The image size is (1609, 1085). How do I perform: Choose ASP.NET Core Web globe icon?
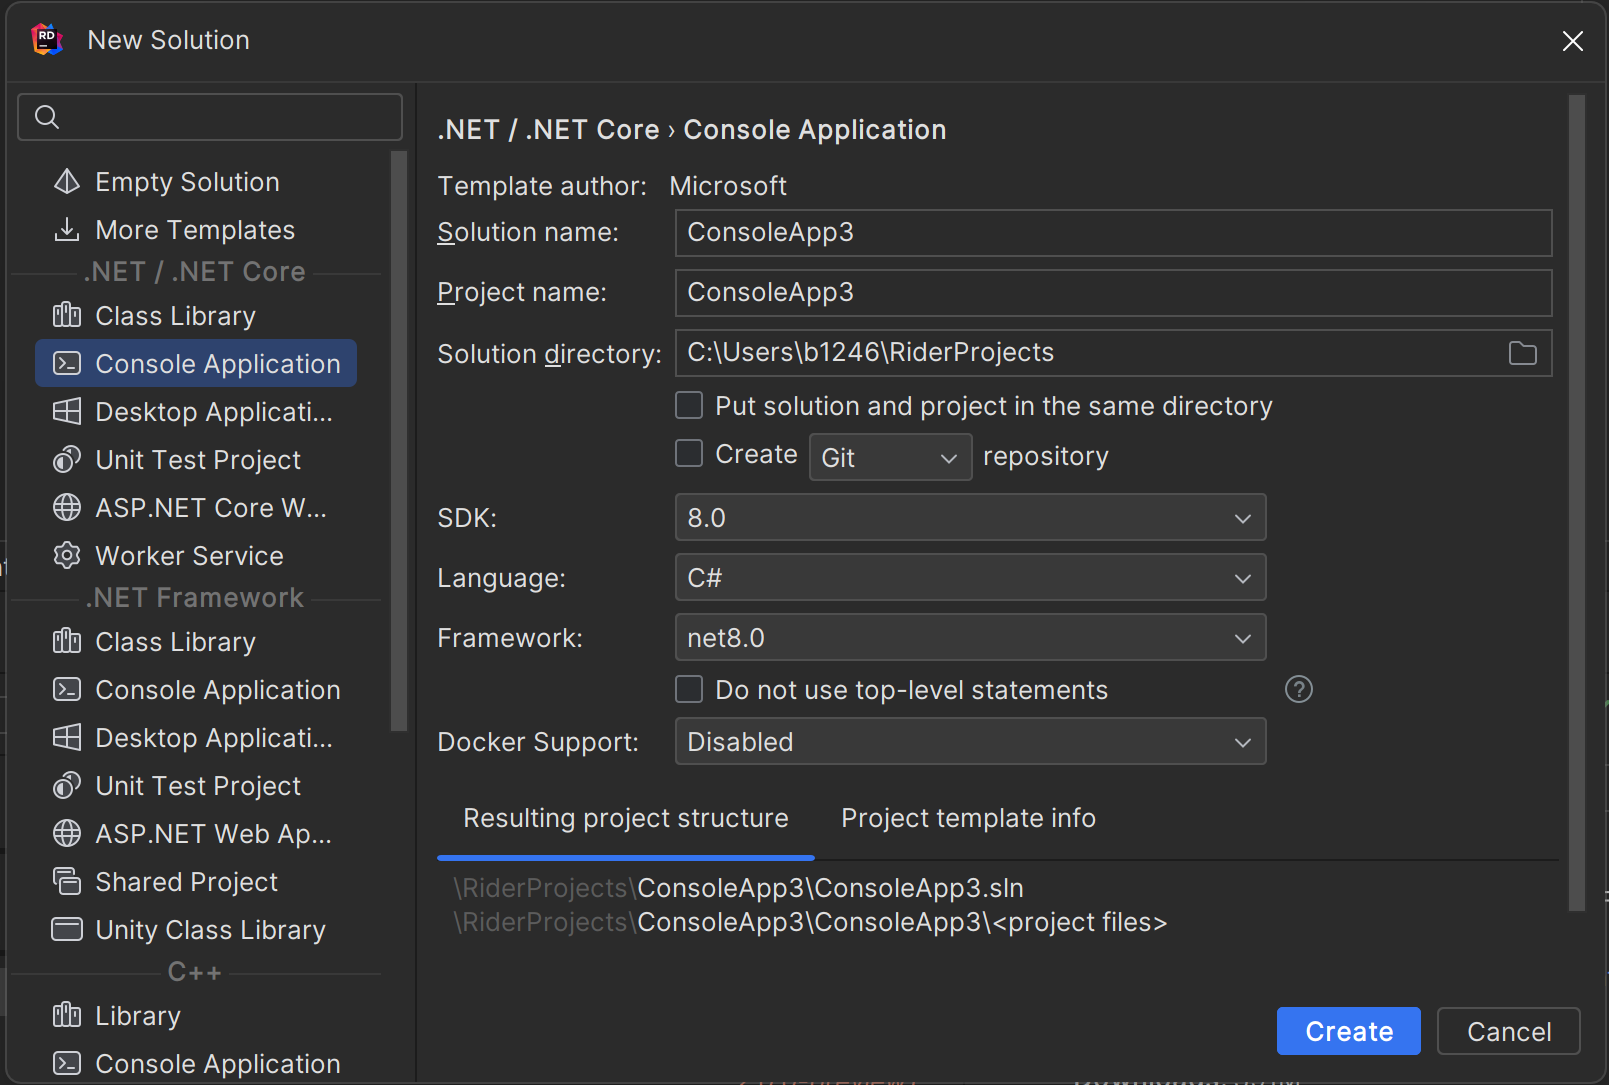67,508
